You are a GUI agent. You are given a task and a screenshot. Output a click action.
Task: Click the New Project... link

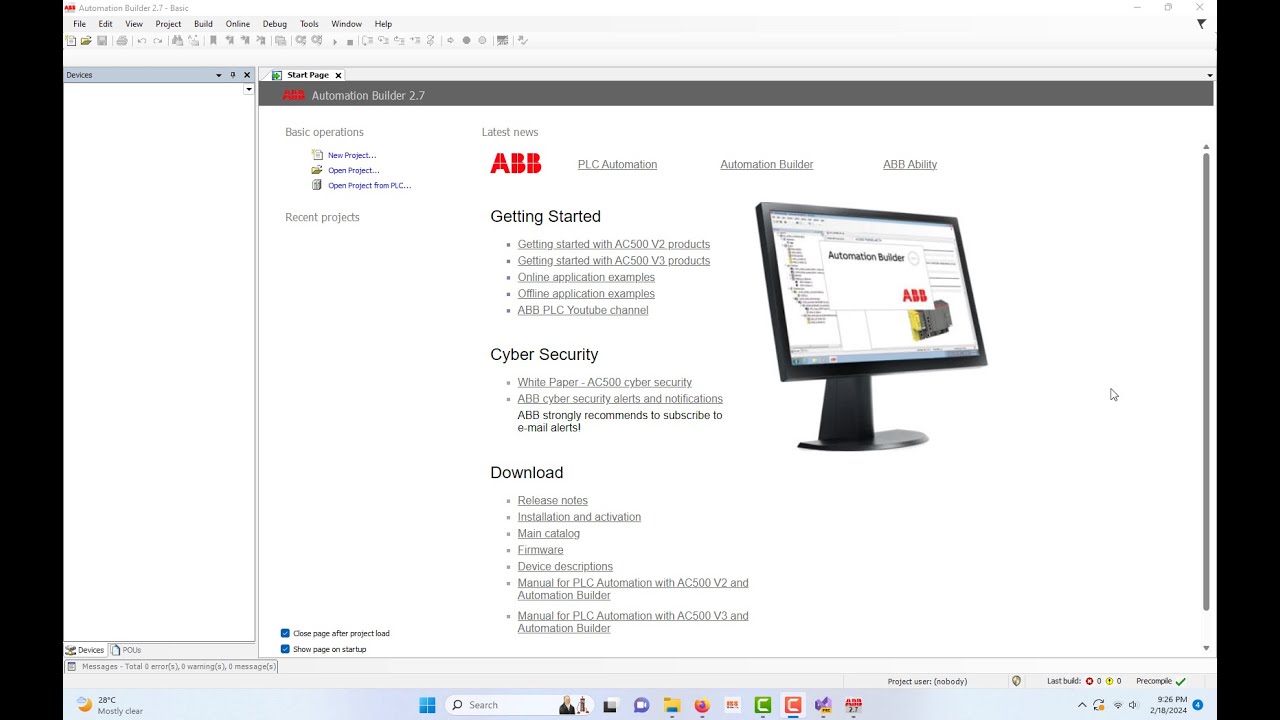coord(352,155)
